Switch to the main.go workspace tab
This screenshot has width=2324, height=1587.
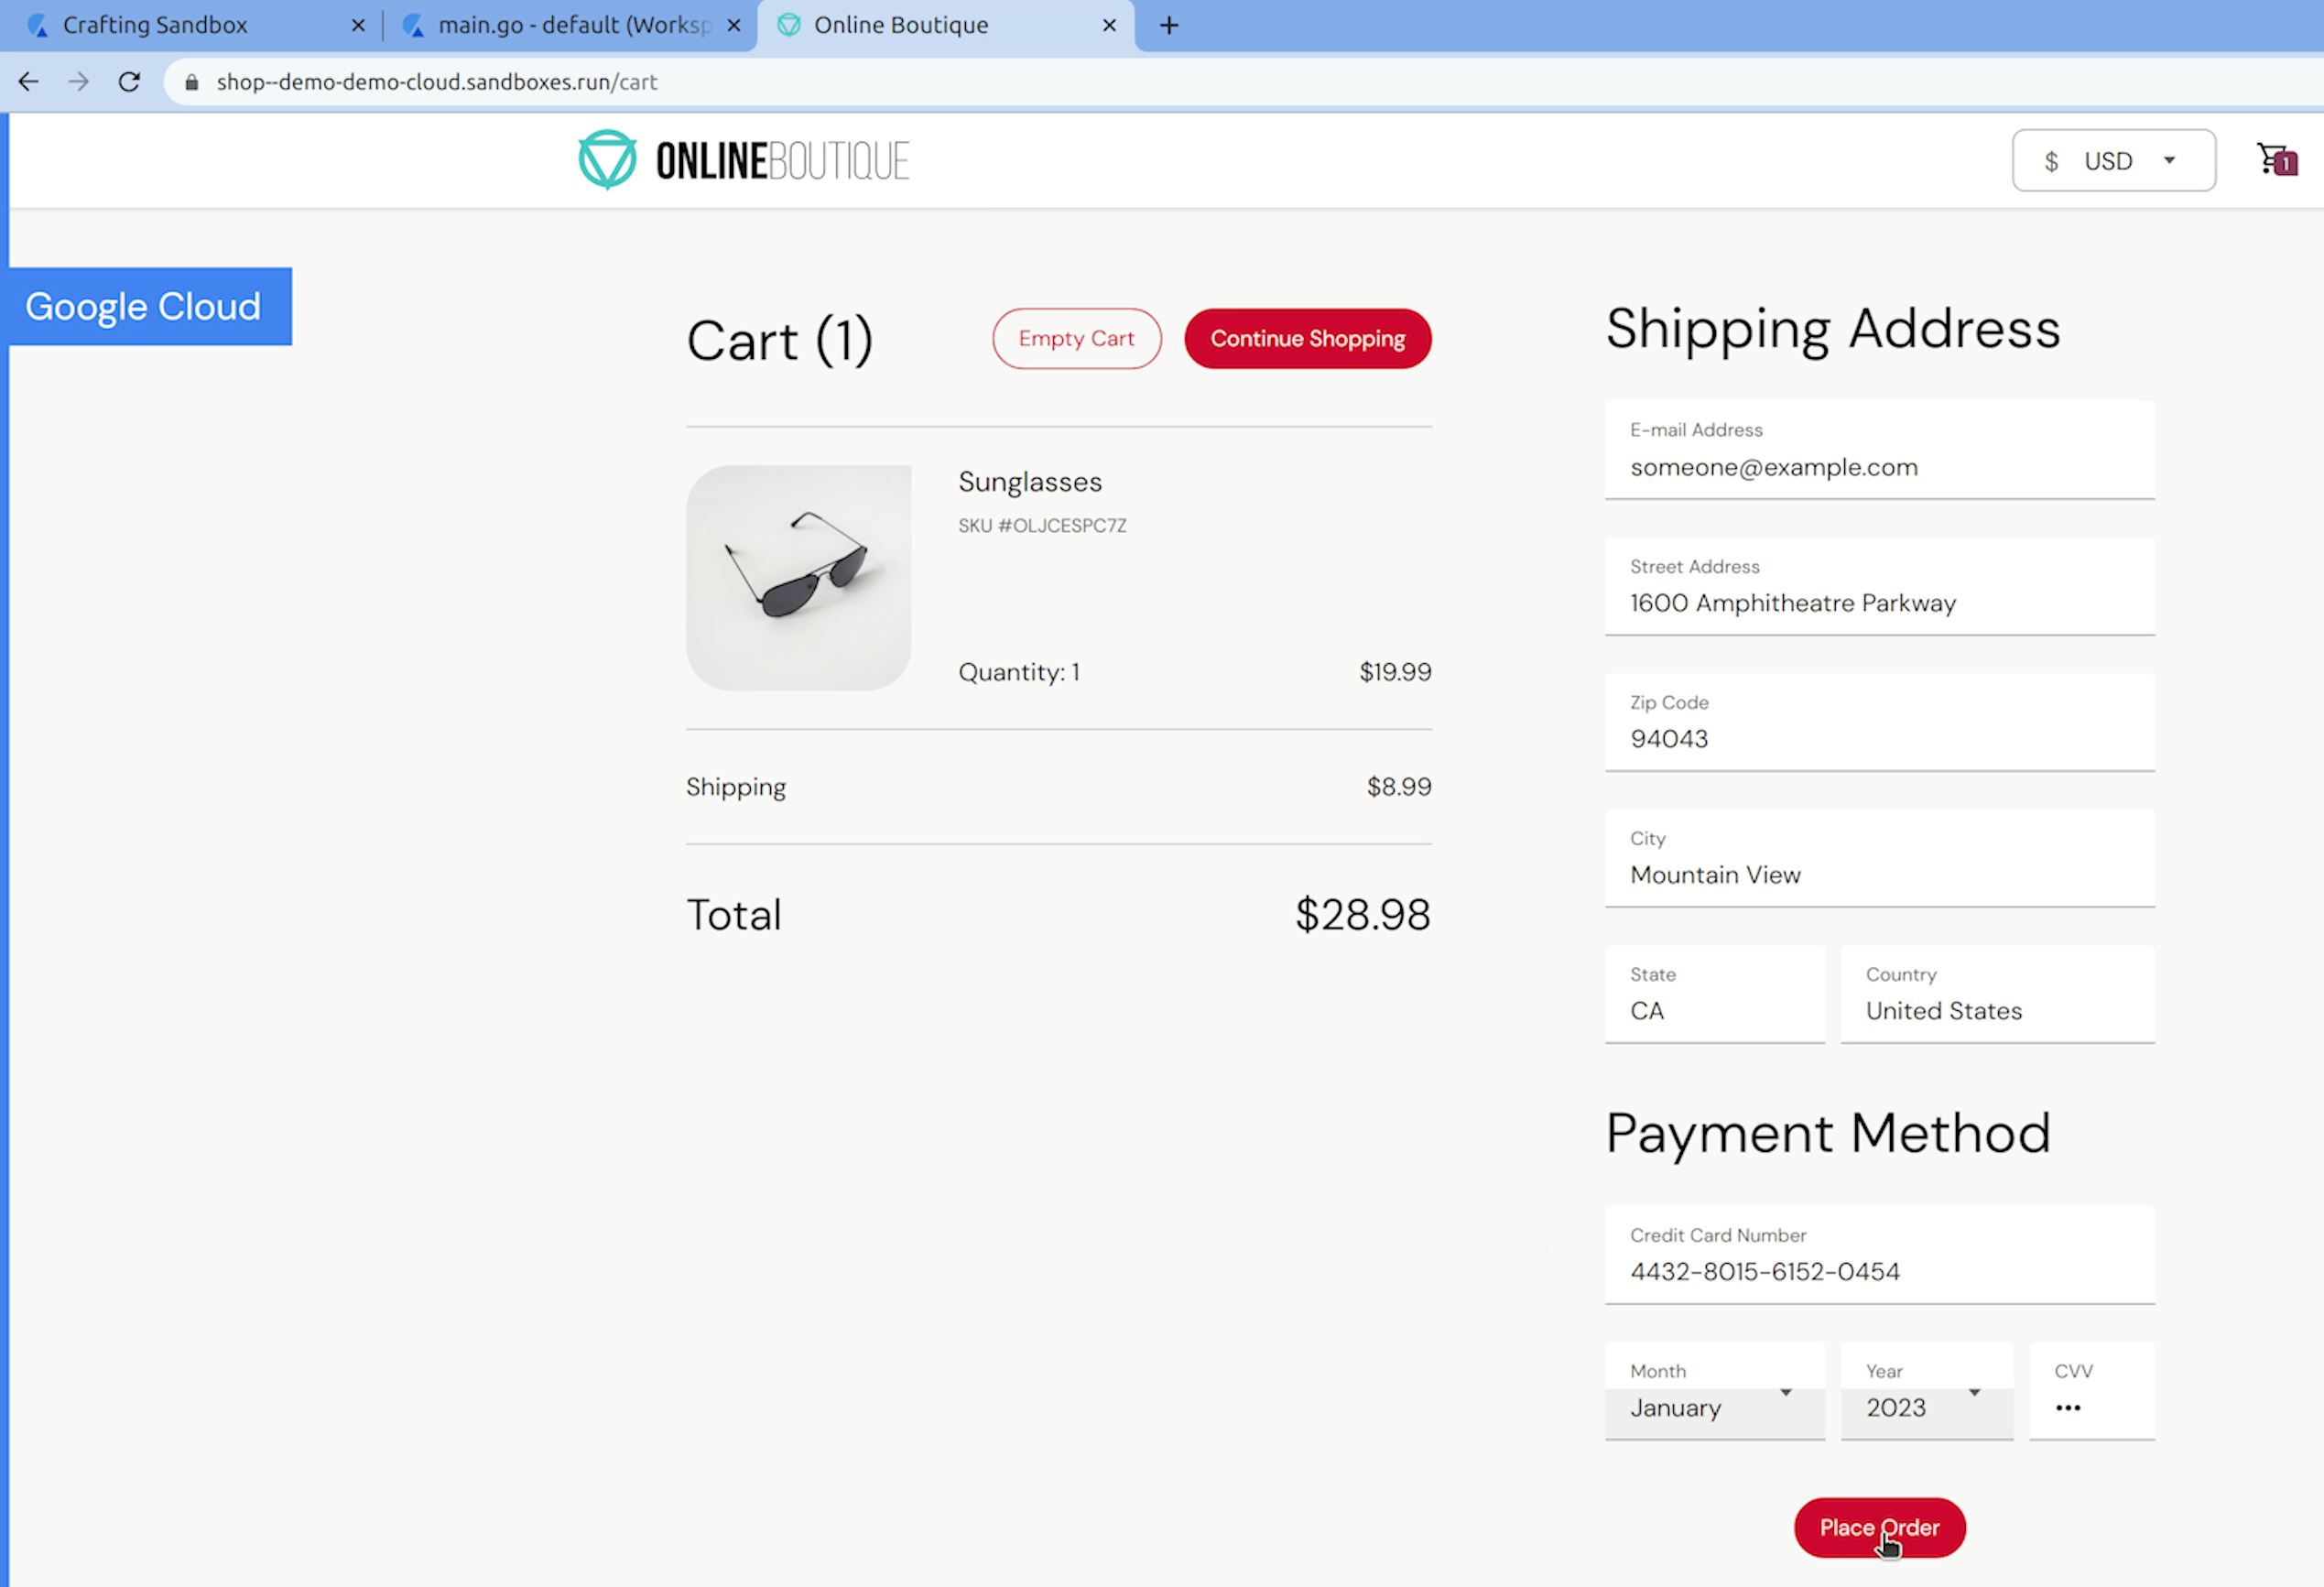(573, 25)
